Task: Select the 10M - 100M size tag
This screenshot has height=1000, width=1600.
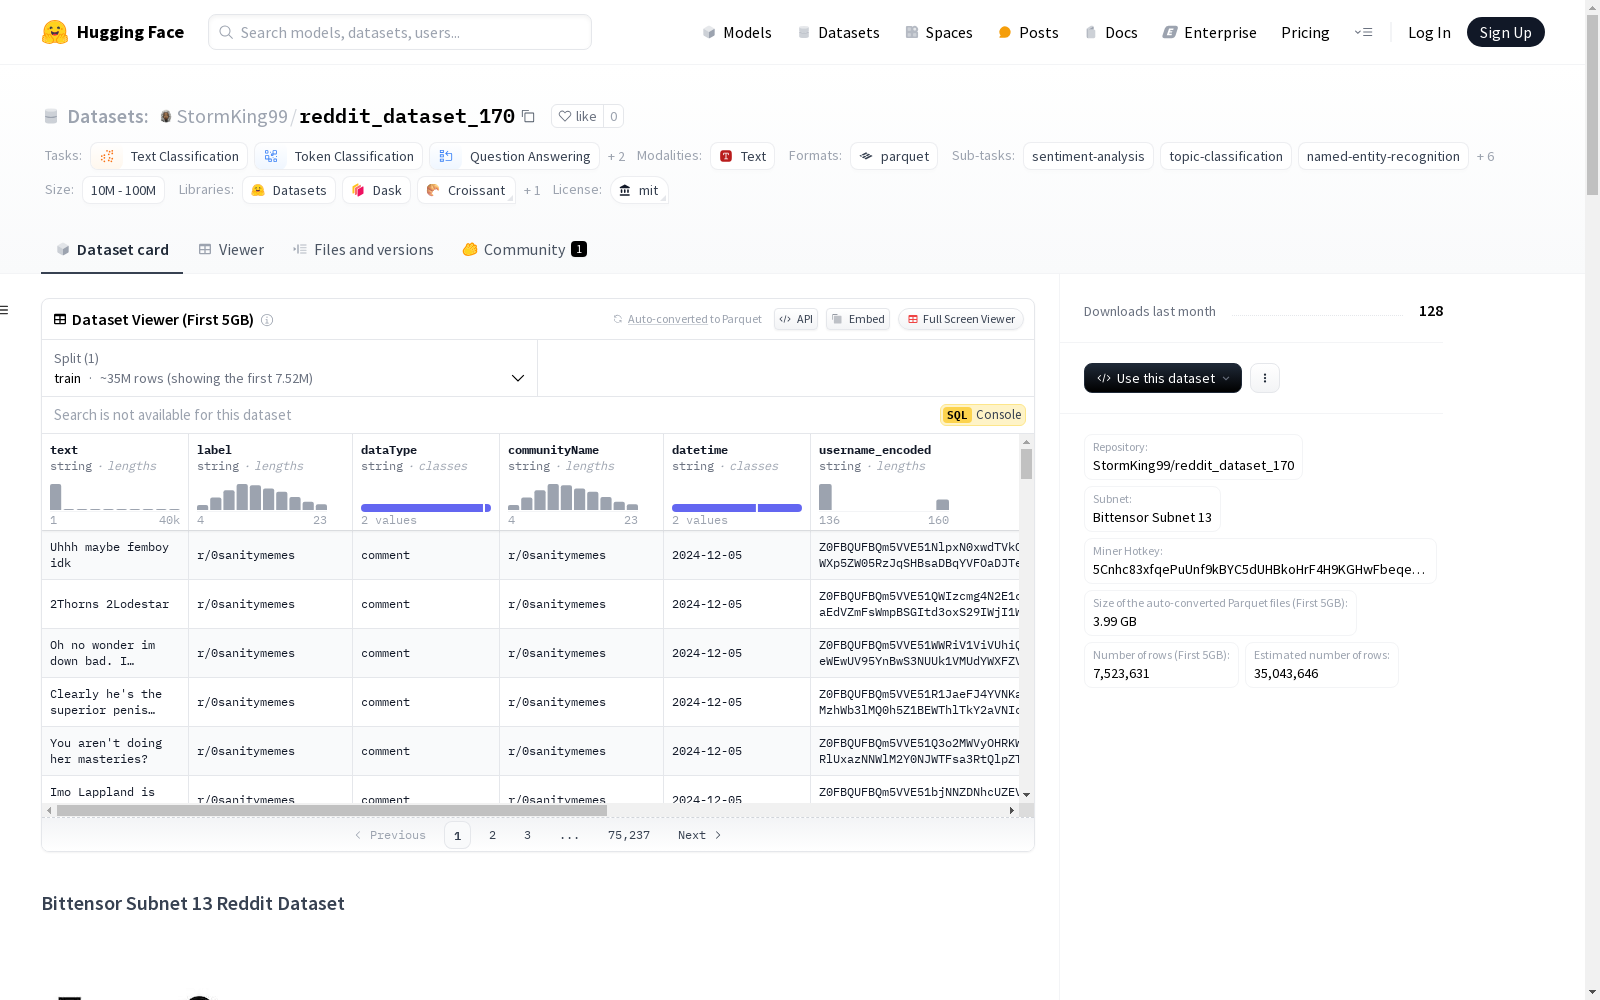Action: (123, 191)
